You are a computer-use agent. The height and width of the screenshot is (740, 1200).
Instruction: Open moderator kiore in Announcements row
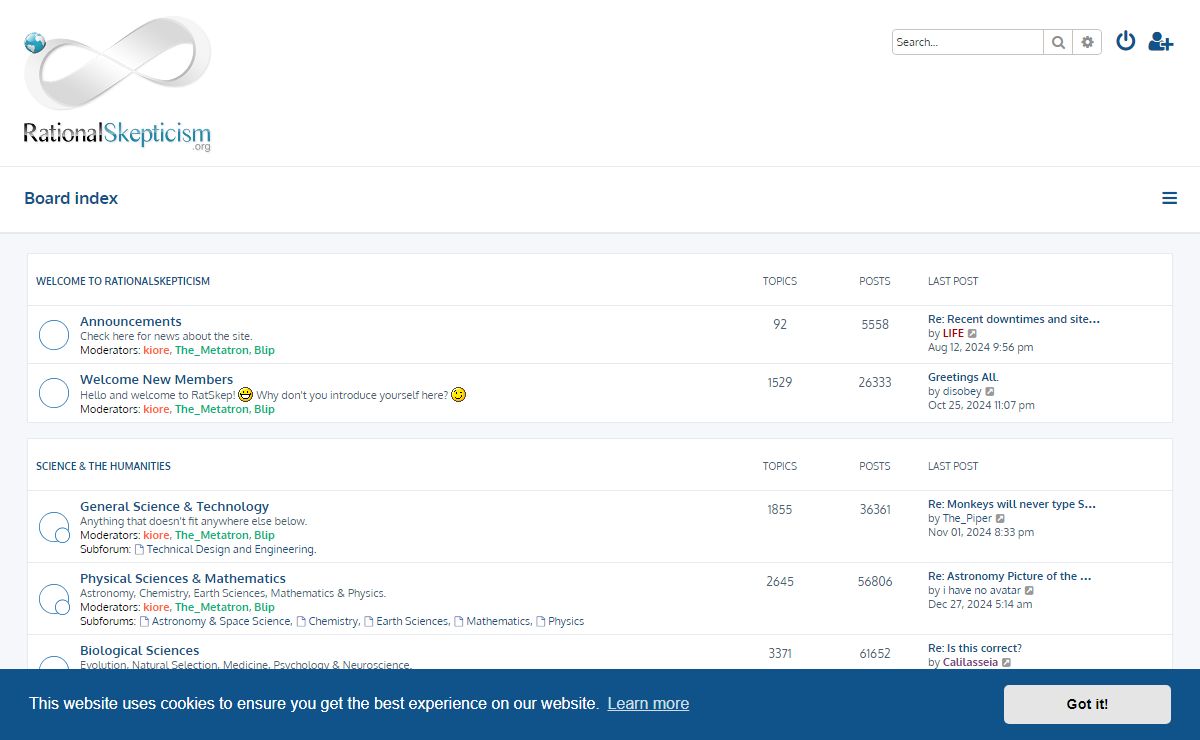point(156,351)
